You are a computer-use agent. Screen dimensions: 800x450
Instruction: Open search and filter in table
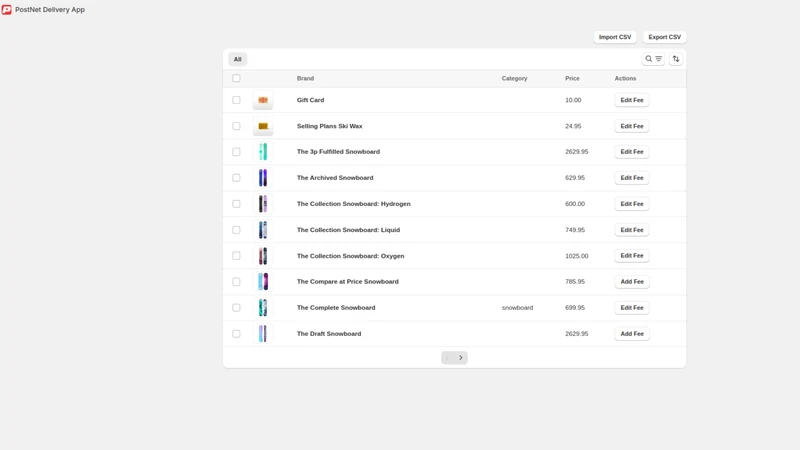point(653,59)
